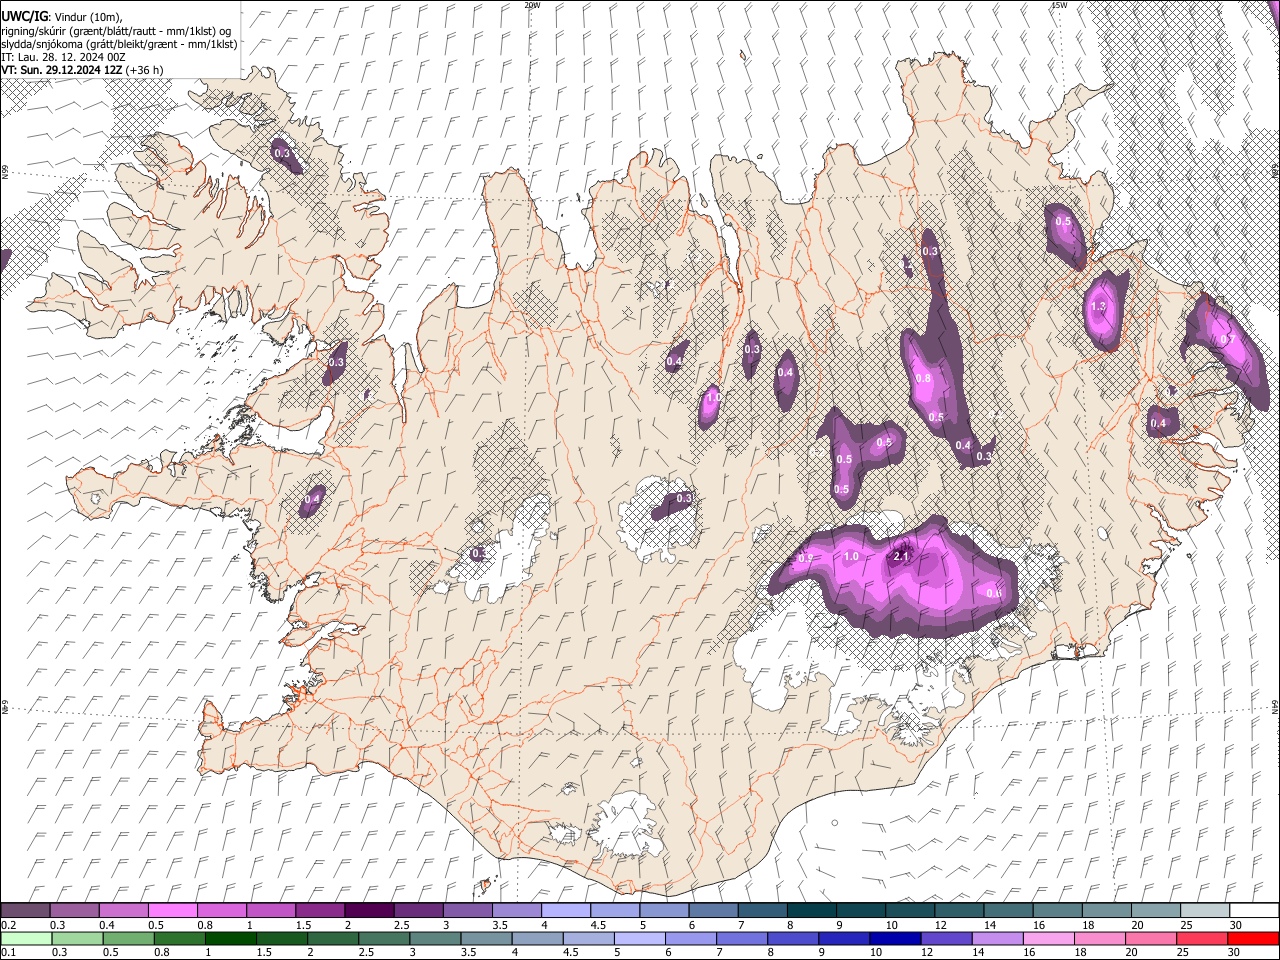Image resolution: width=1280 pixels, height=960 pixels.
Task: Click the 0.1 label in the lower legend
Action: point(7,953)
